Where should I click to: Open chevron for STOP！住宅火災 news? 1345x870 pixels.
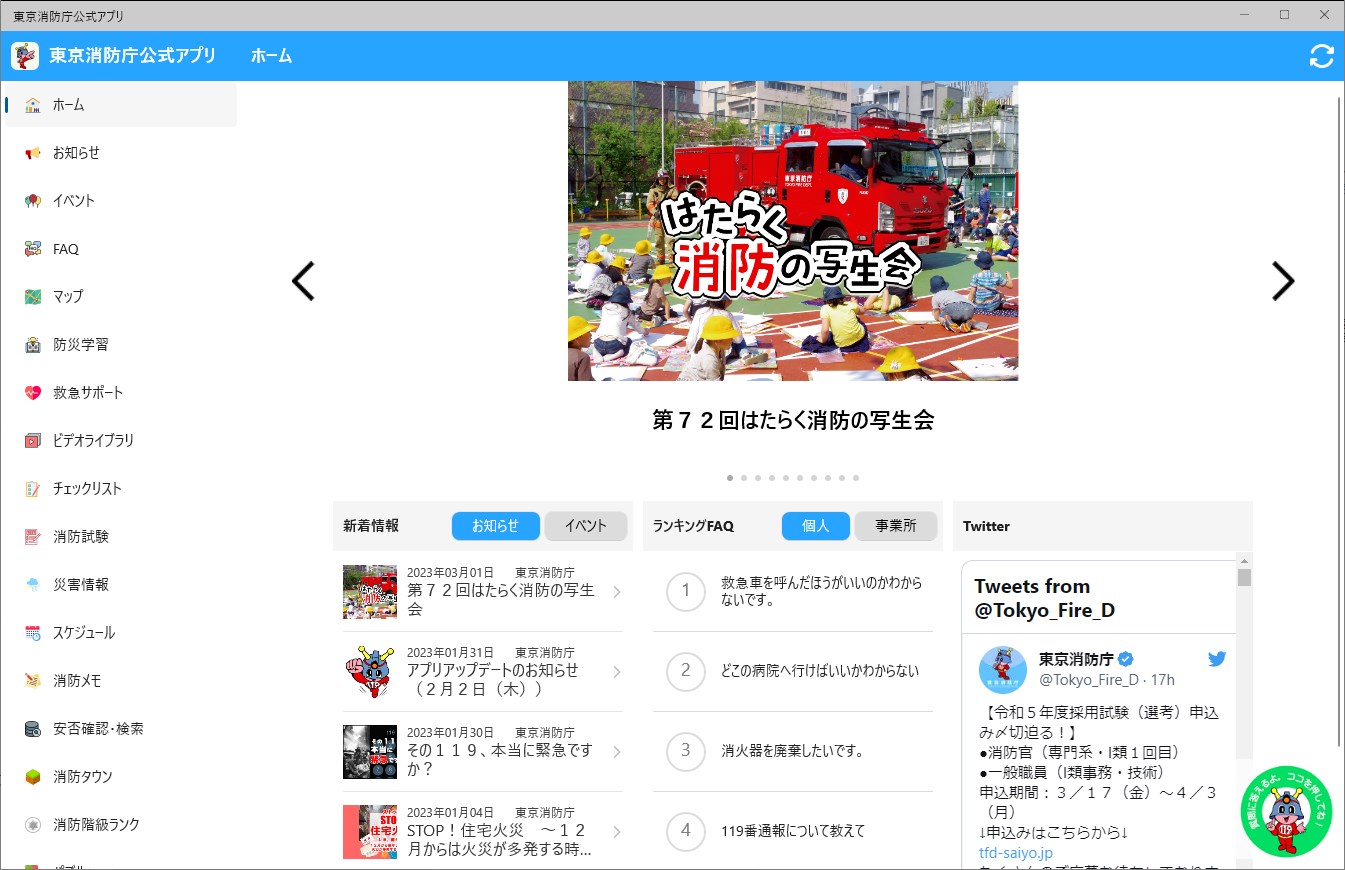coord(616,832)
